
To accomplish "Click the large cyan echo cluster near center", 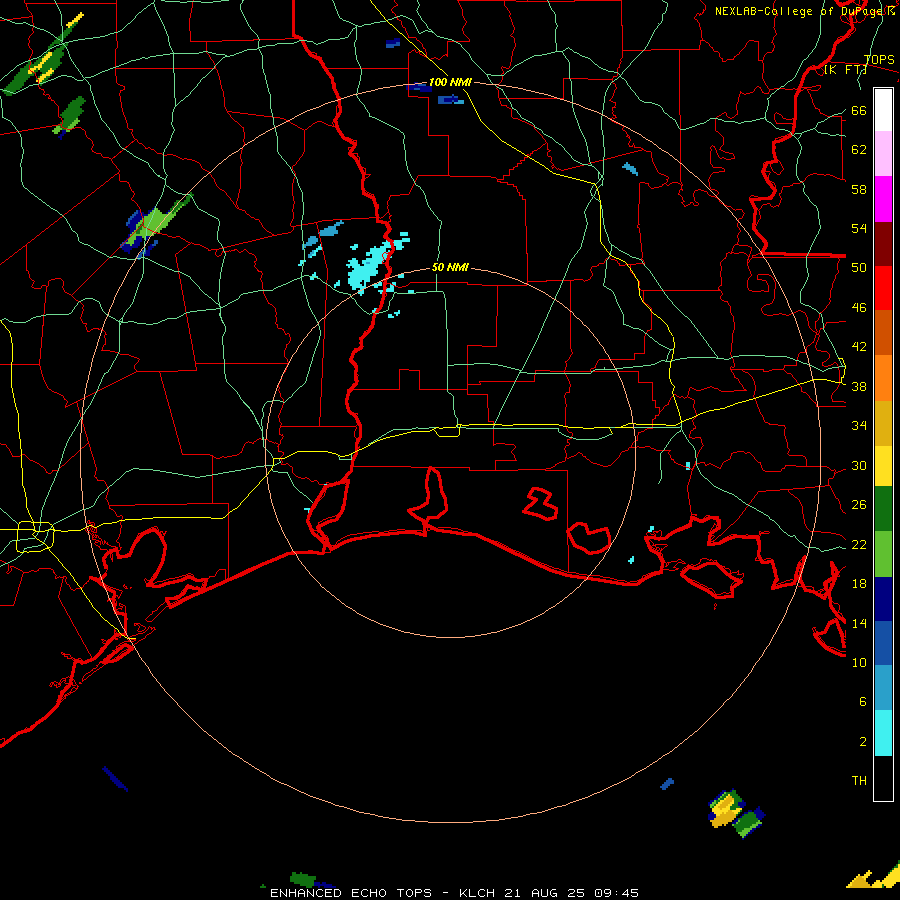I will [x=370, y=265].
